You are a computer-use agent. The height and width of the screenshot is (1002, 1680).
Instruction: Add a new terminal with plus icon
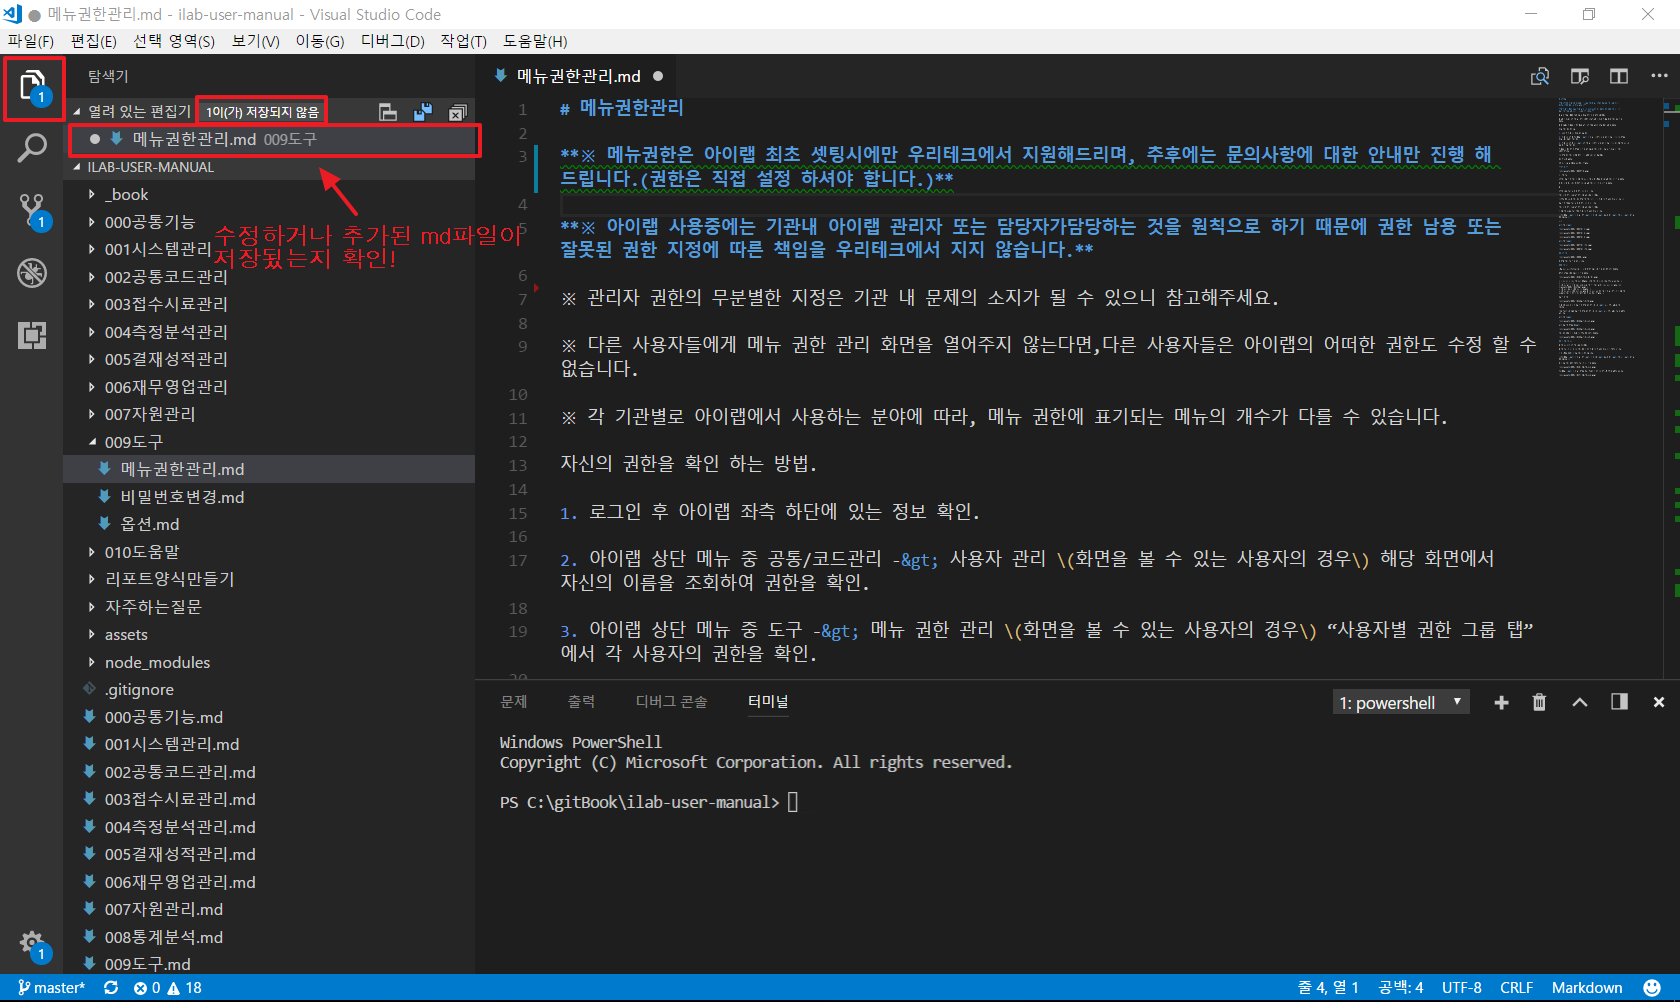1501,703
